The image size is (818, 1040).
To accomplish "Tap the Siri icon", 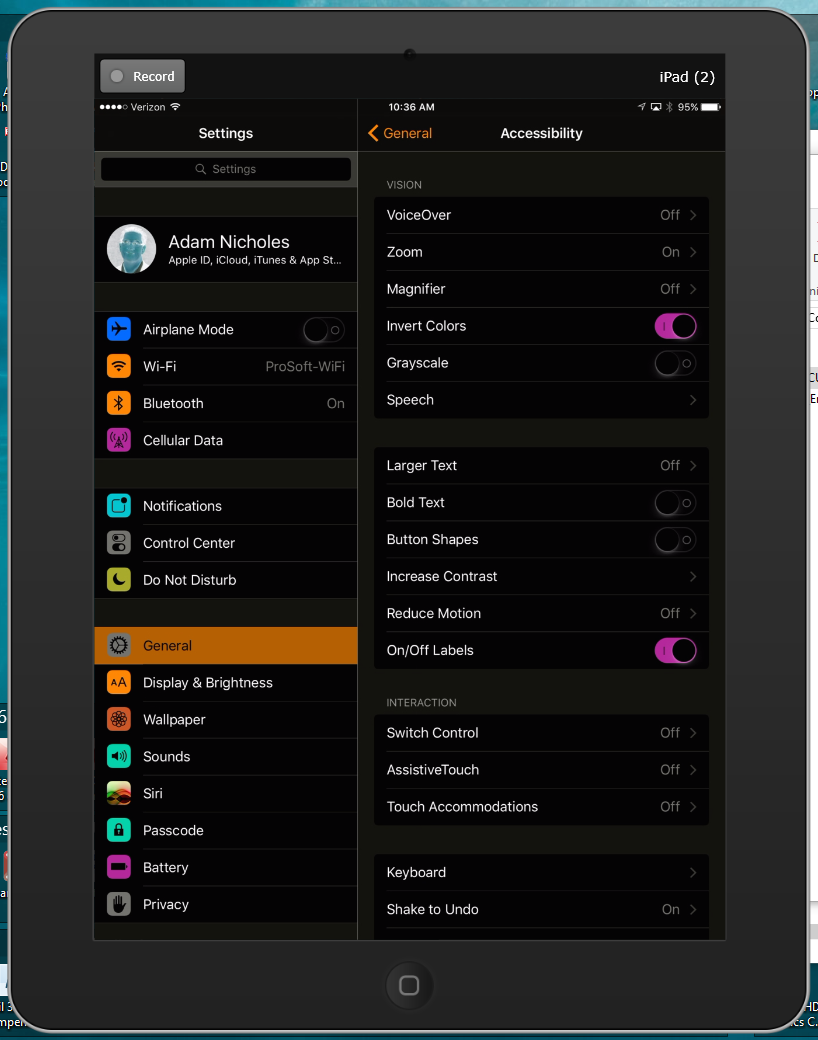I will tap(119, 793).
